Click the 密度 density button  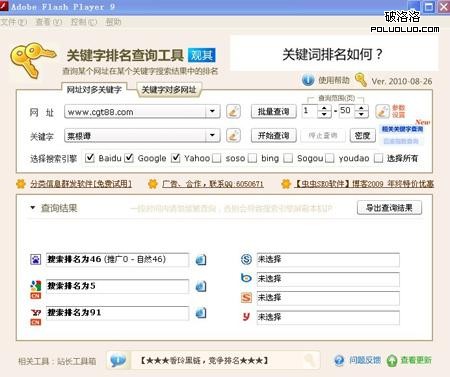pos(363,136)
